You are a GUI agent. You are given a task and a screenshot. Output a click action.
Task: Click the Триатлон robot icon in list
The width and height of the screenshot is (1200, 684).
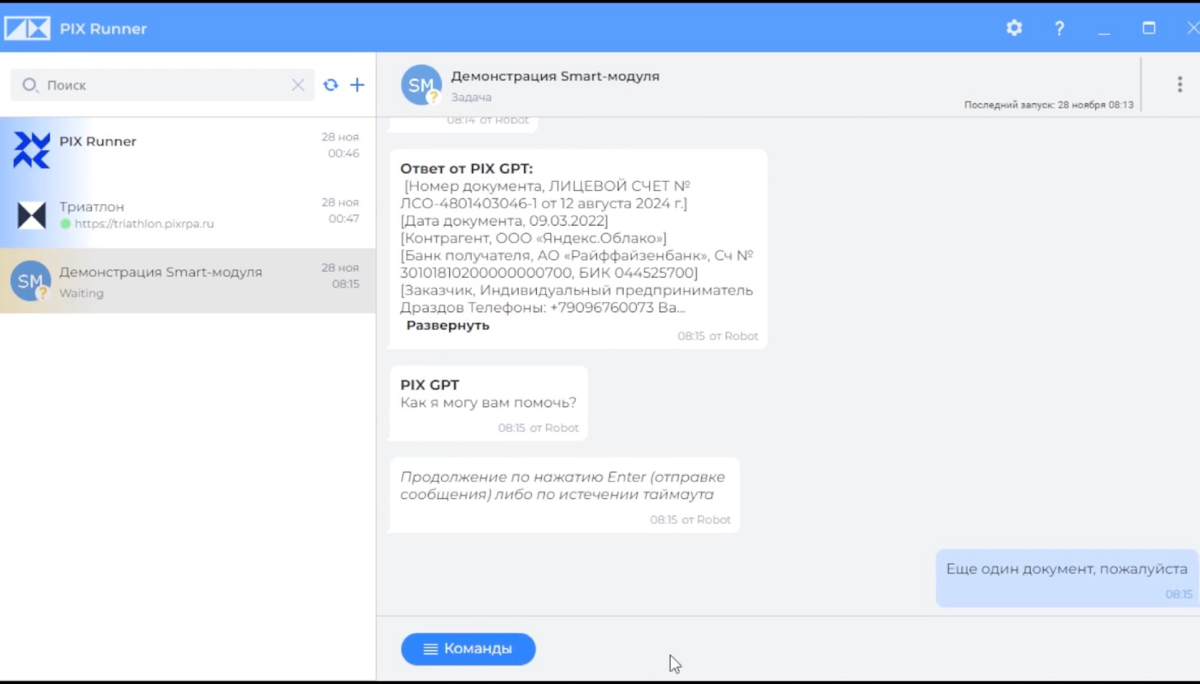click(x=31, y=215)
